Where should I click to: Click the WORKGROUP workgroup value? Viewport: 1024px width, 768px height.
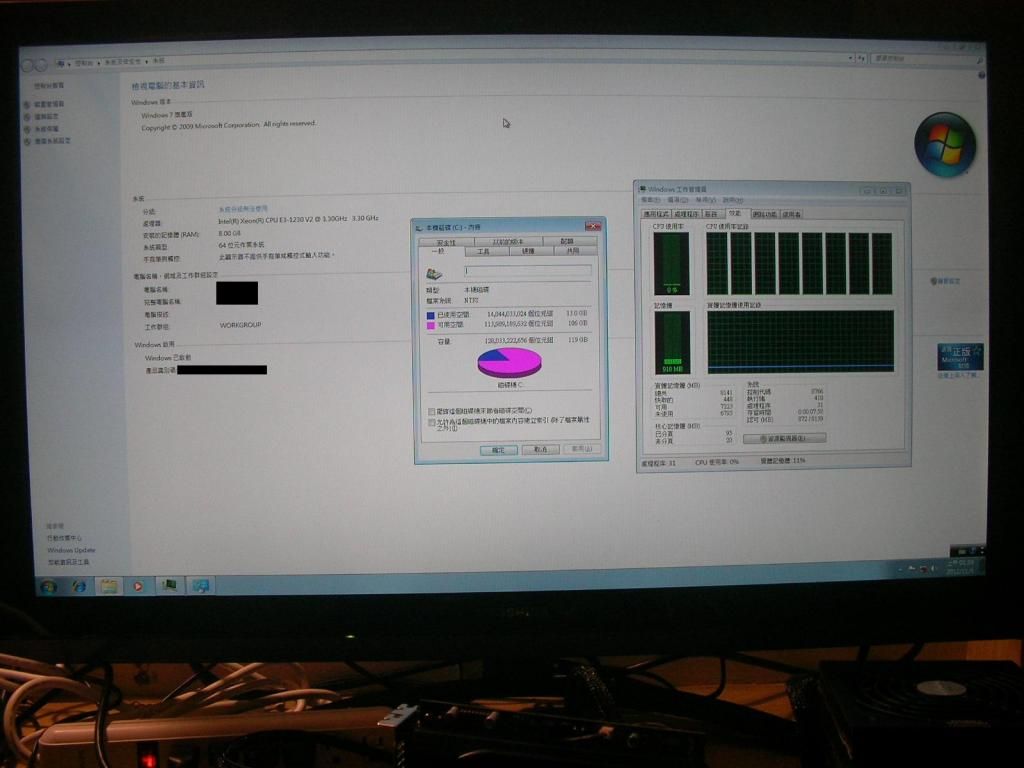click(x=240, y=325)
